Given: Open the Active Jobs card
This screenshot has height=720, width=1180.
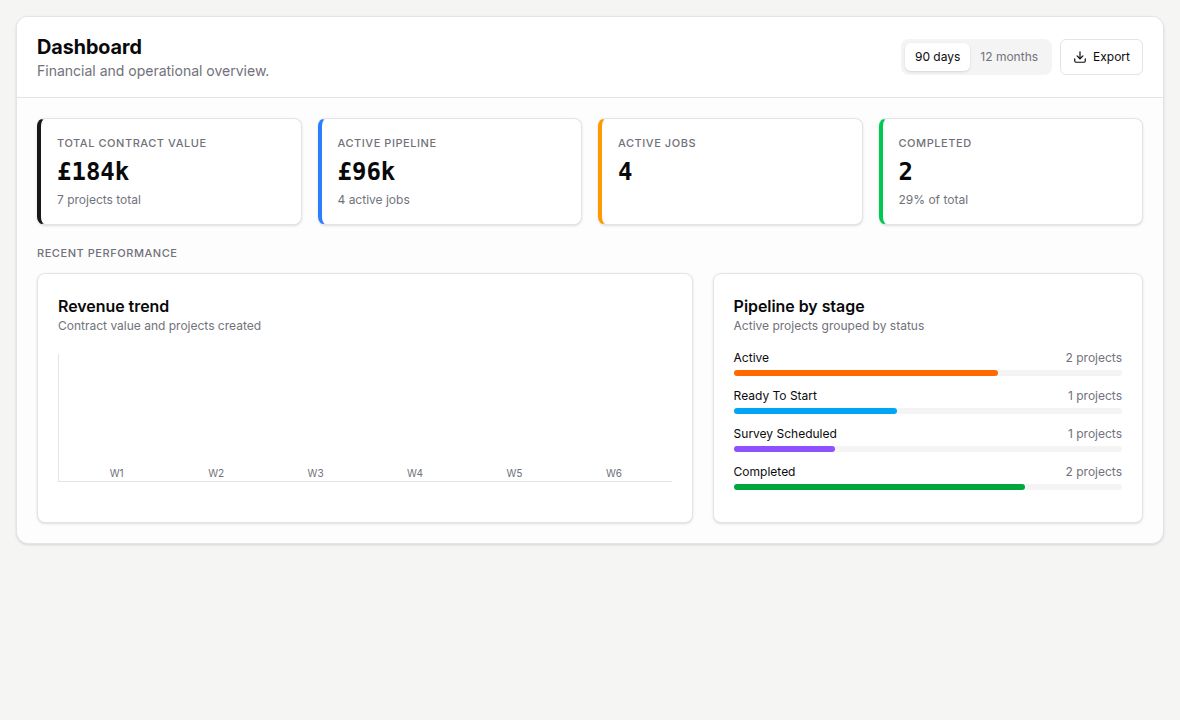Looking at the screenshot, I should (730, 172).
